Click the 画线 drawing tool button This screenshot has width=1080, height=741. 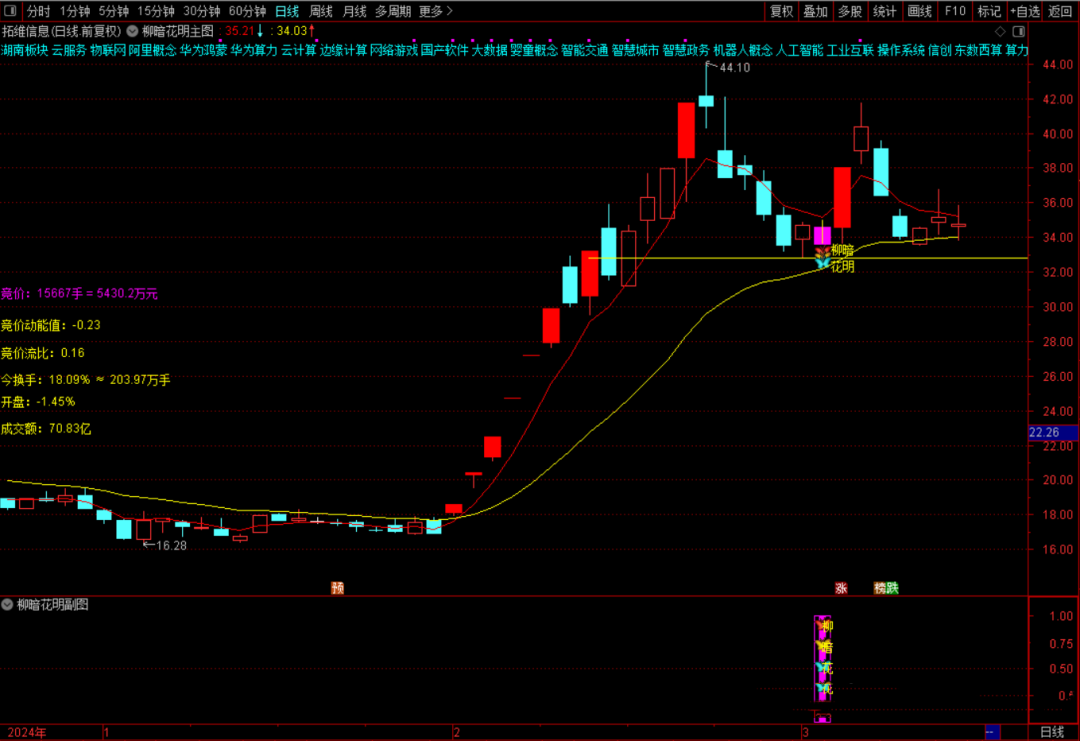(919, 12)
